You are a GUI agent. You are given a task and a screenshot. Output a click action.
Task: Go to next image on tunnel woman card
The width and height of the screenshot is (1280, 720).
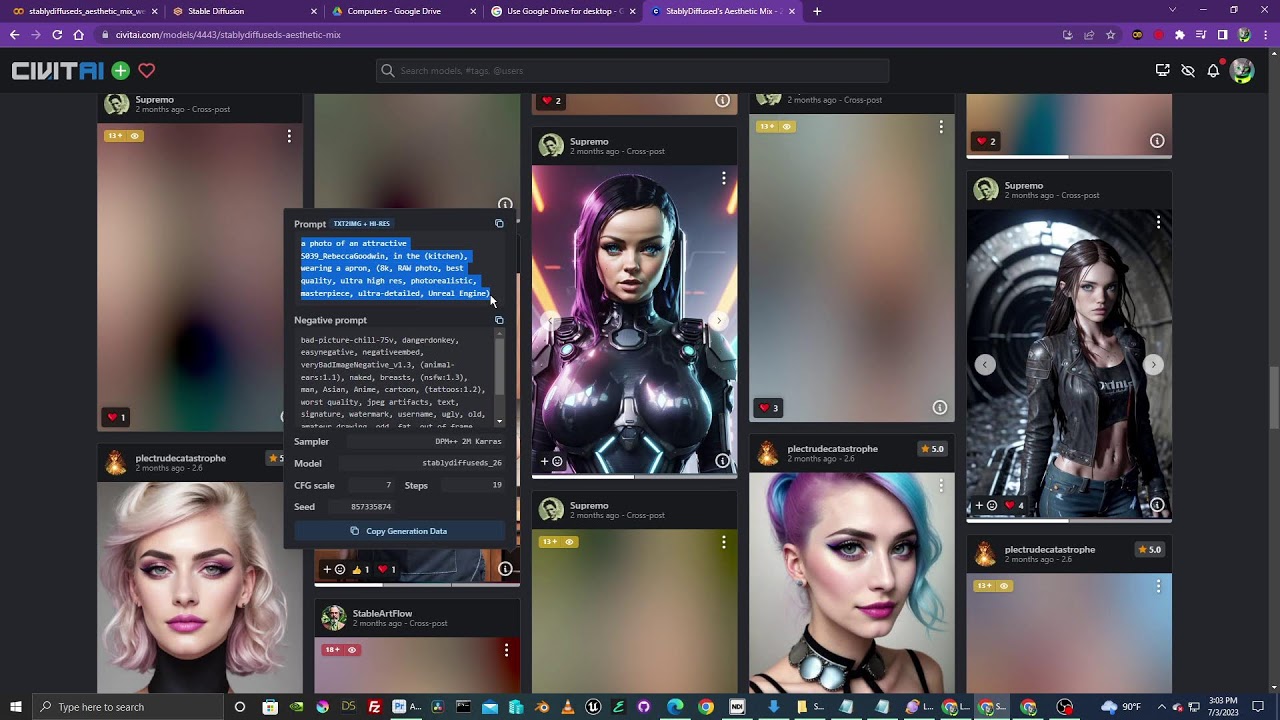point(1153,364)
